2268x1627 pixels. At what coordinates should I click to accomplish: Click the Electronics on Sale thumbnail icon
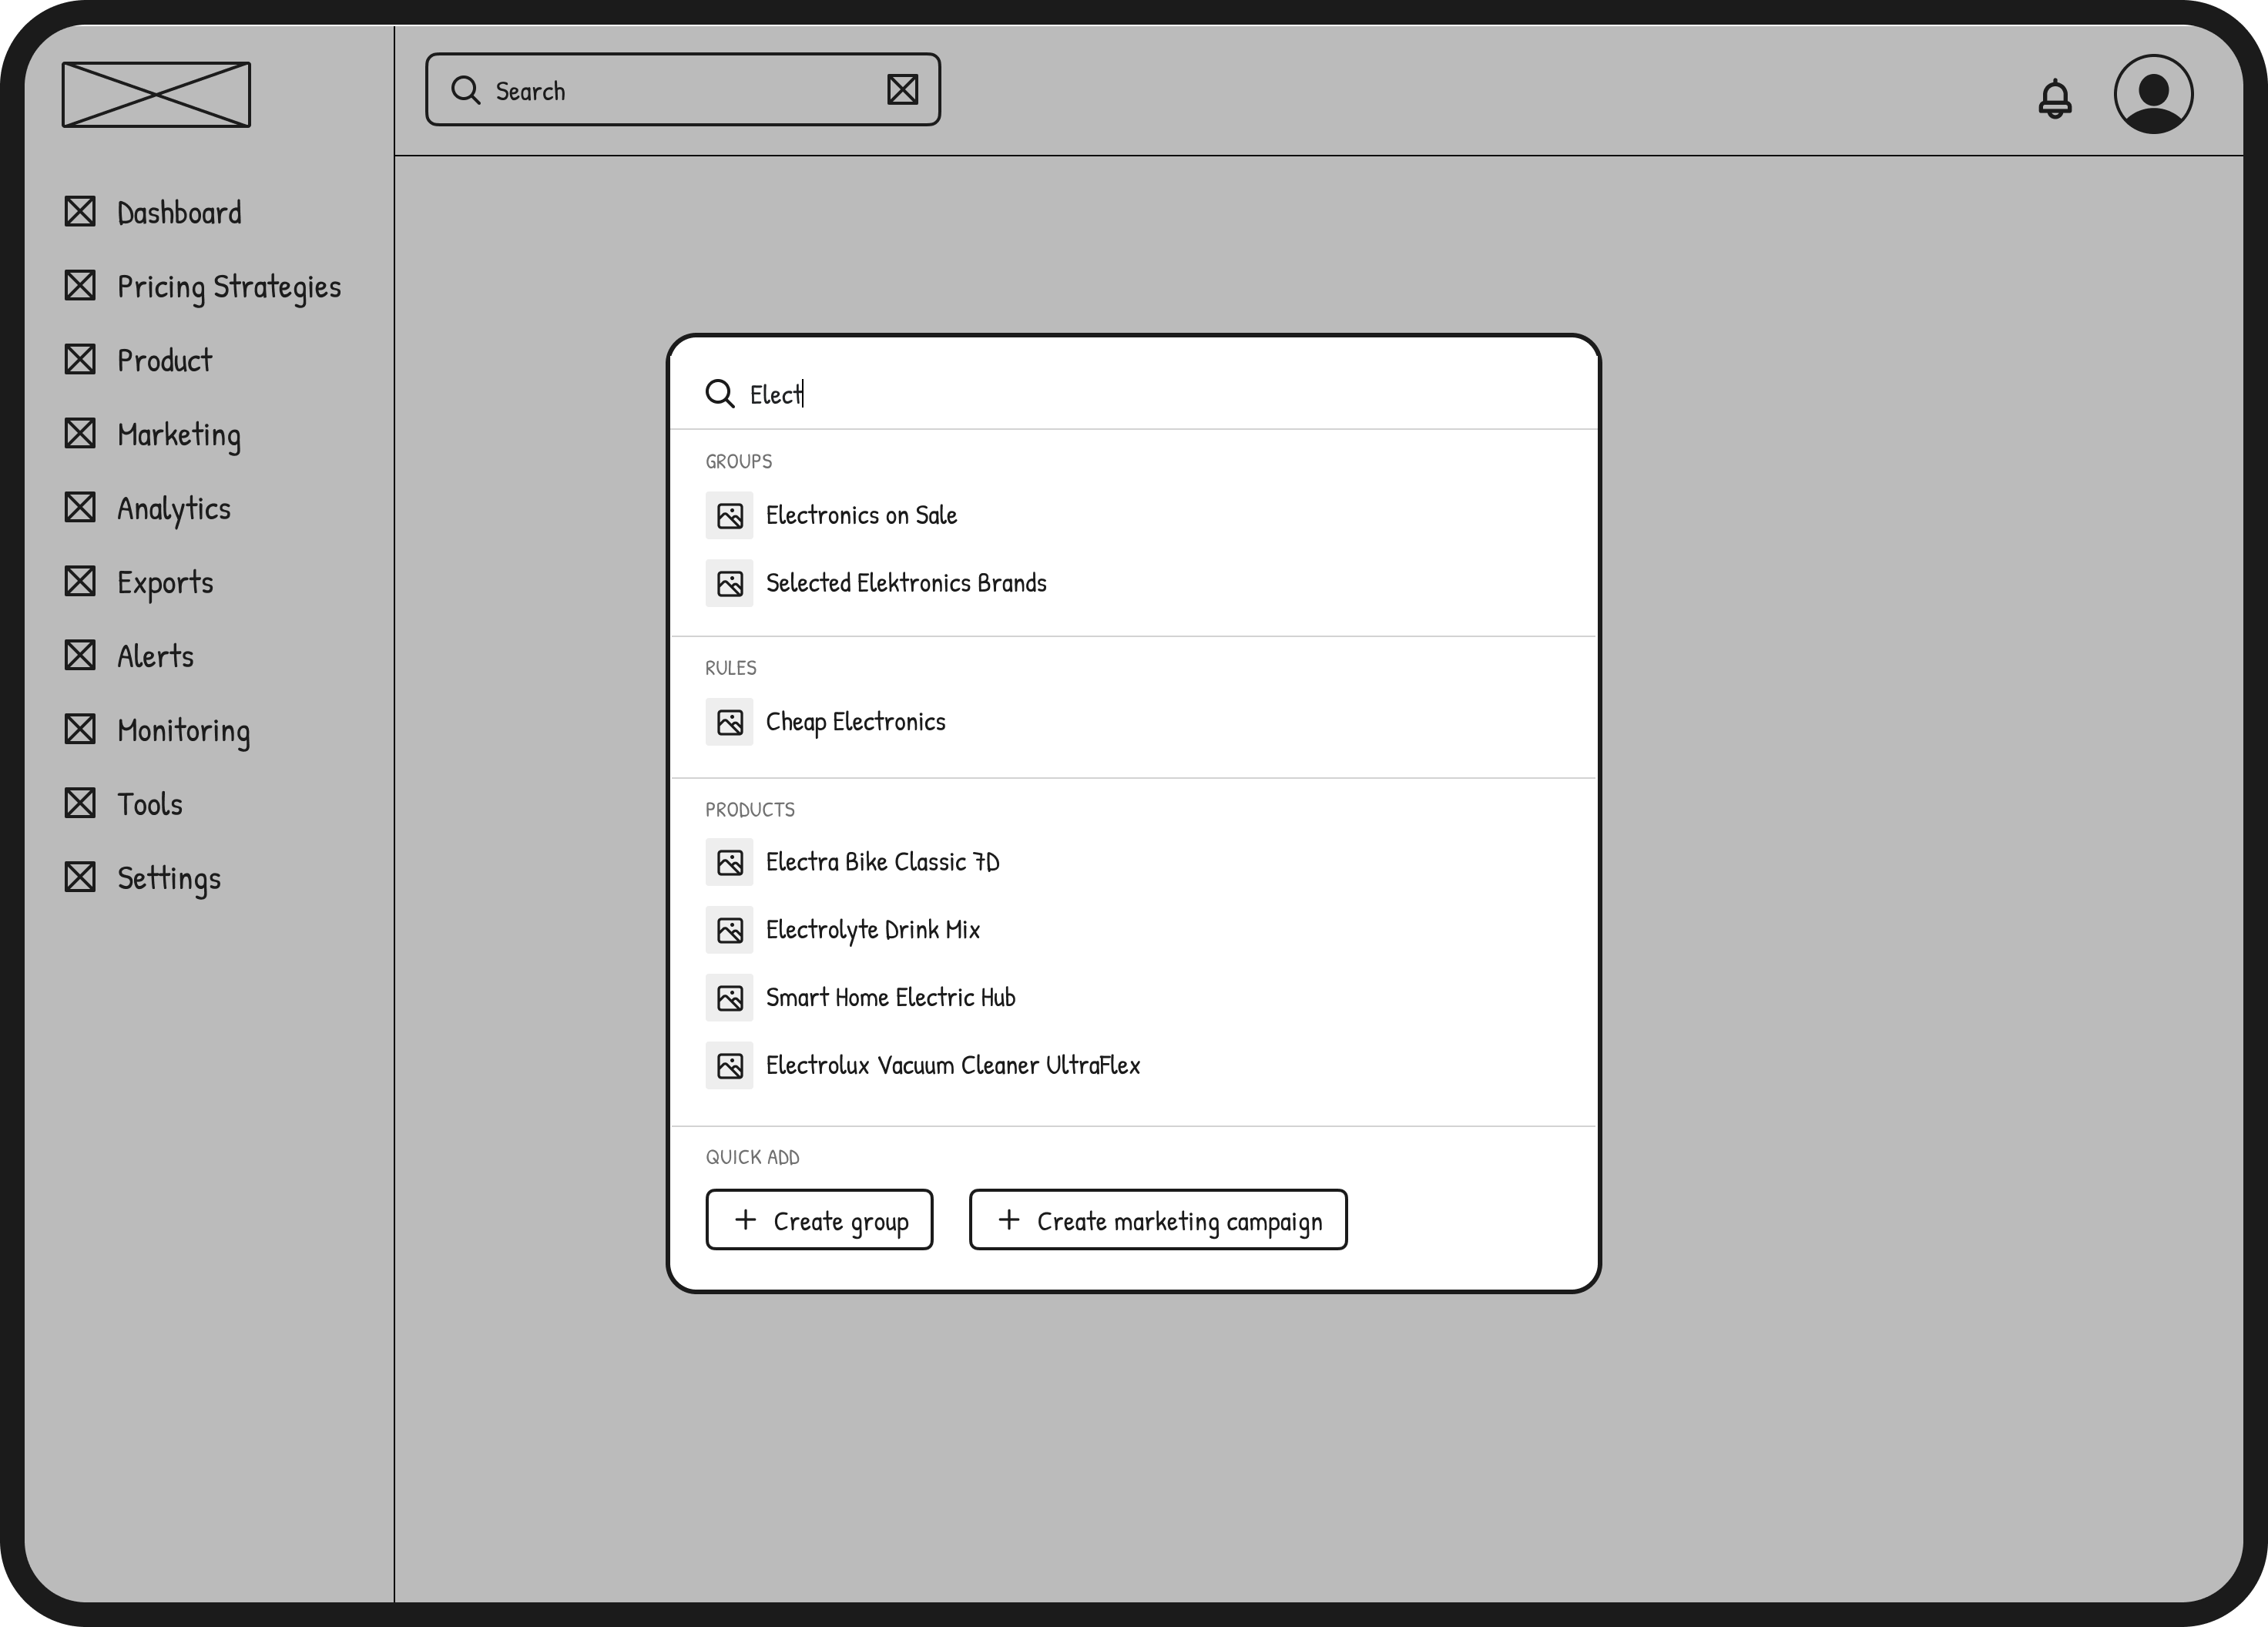pos(729,515)
